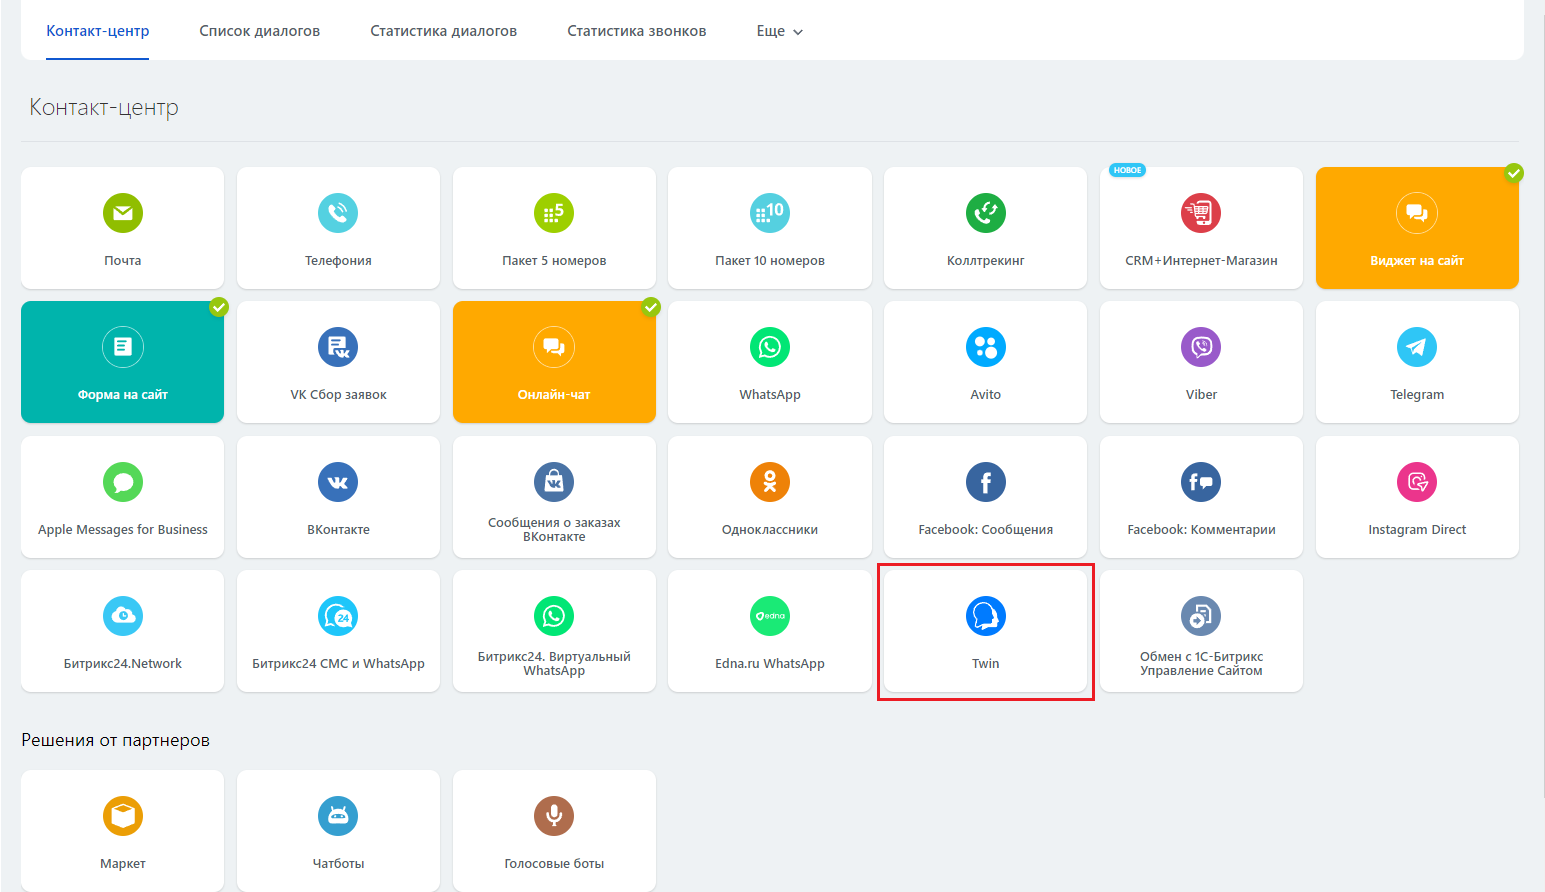Select the Пакет 10 номеров icon
This screenshot has height=892, width=1545.
[770, 213]
